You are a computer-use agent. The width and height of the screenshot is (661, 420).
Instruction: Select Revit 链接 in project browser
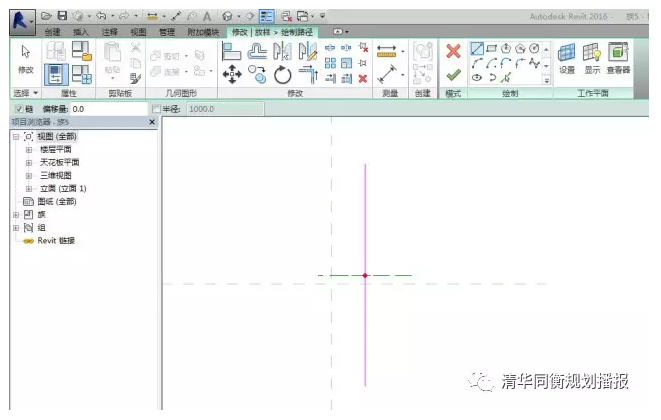coord(56,241)
